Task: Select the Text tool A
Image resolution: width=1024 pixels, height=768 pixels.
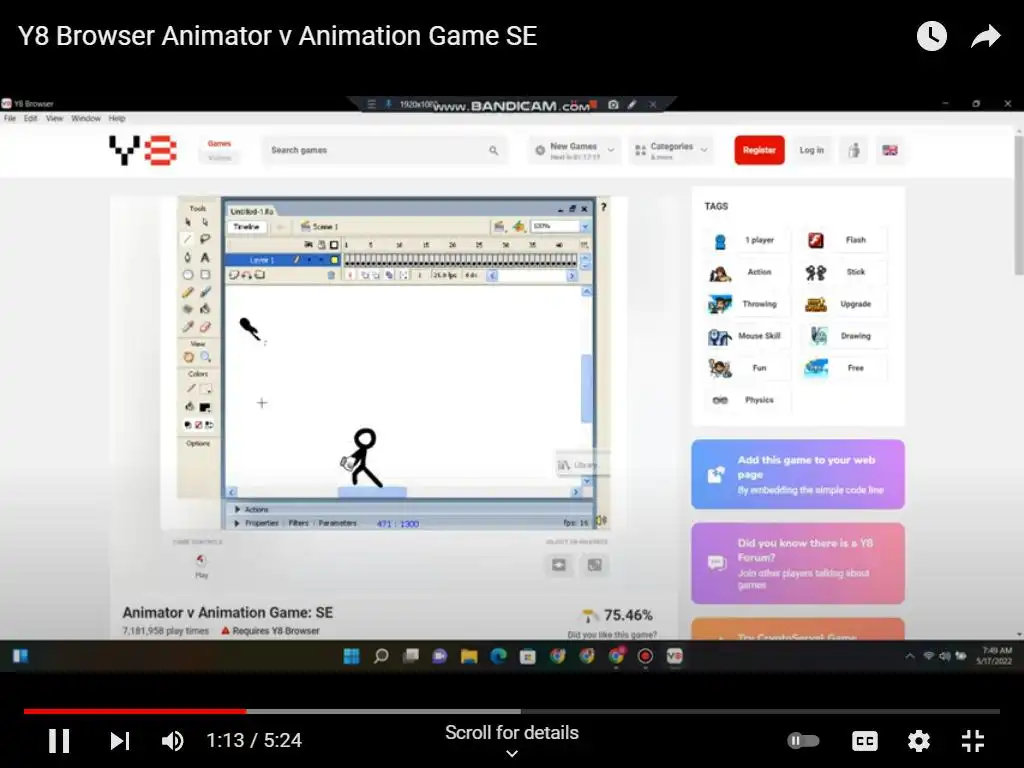Action: [x=205, y=257]
